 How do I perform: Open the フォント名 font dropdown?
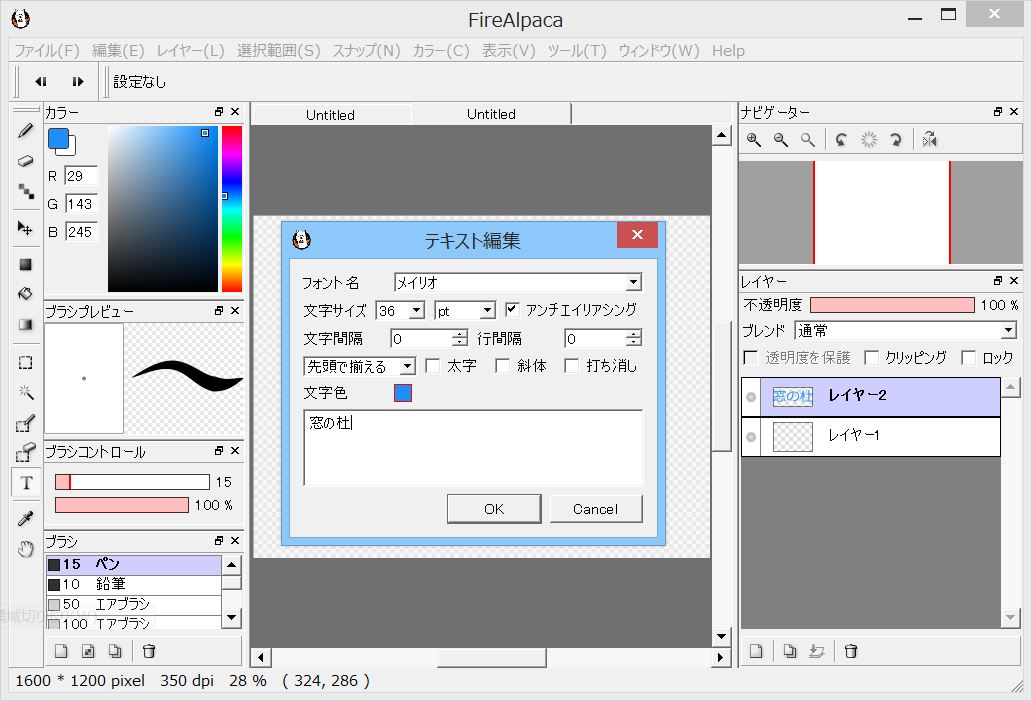point(634,281)
